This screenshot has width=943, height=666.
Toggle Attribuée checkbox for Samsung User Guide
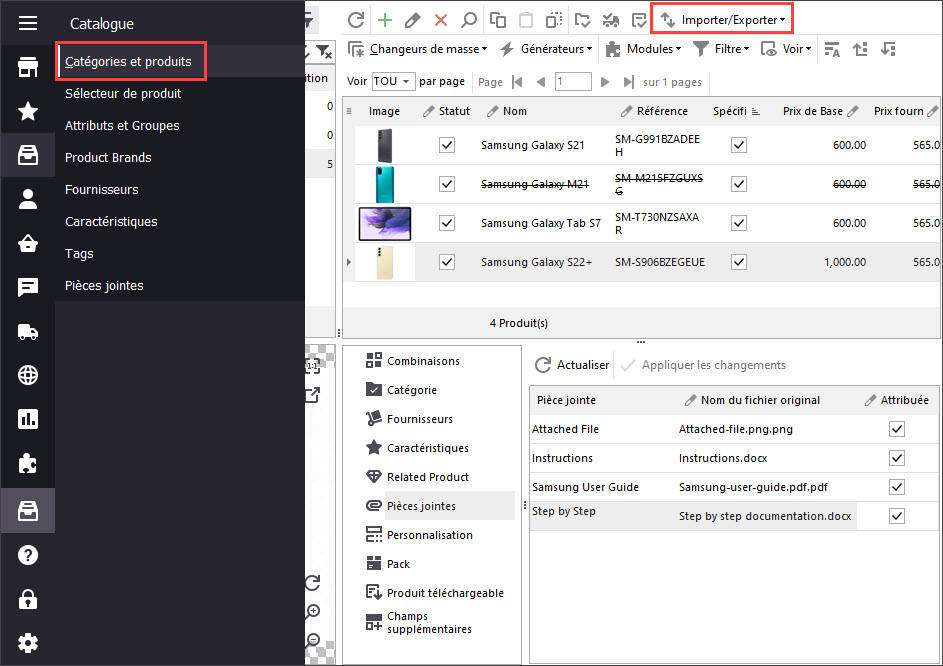[x=897, y=487]
